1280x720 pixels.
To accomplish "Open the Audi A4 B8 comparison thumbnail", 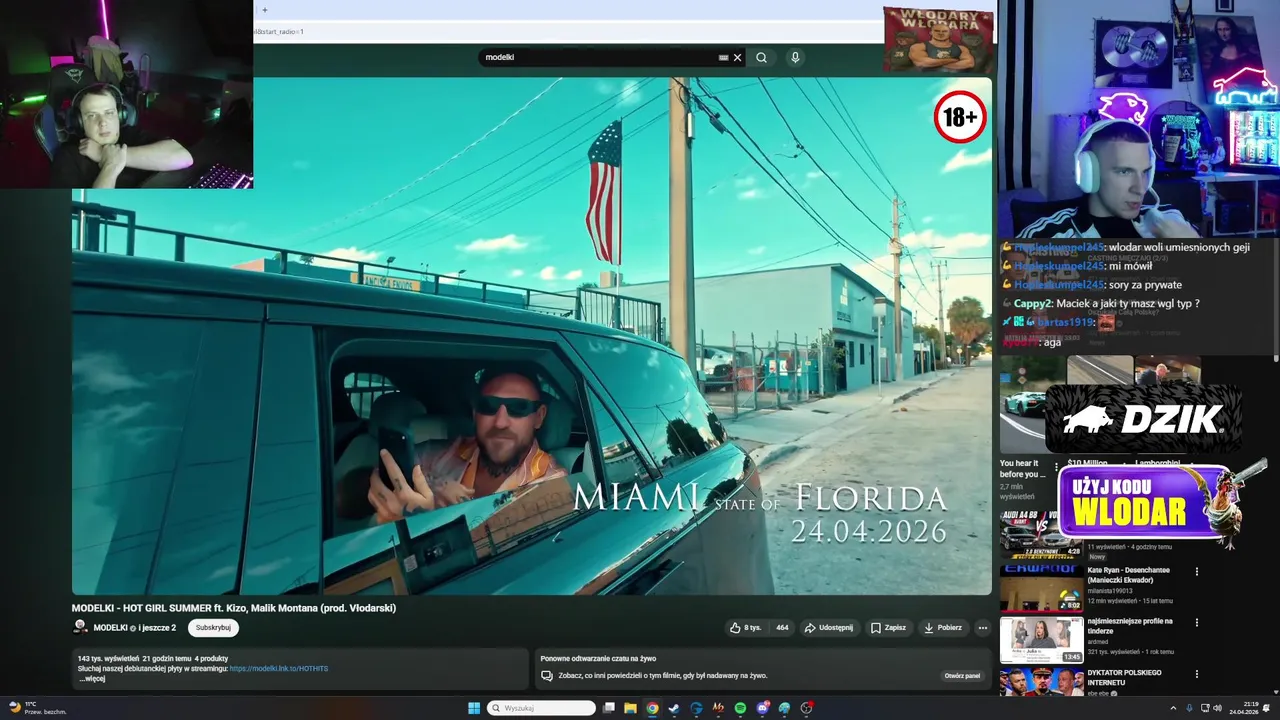I will [1041, 533].
